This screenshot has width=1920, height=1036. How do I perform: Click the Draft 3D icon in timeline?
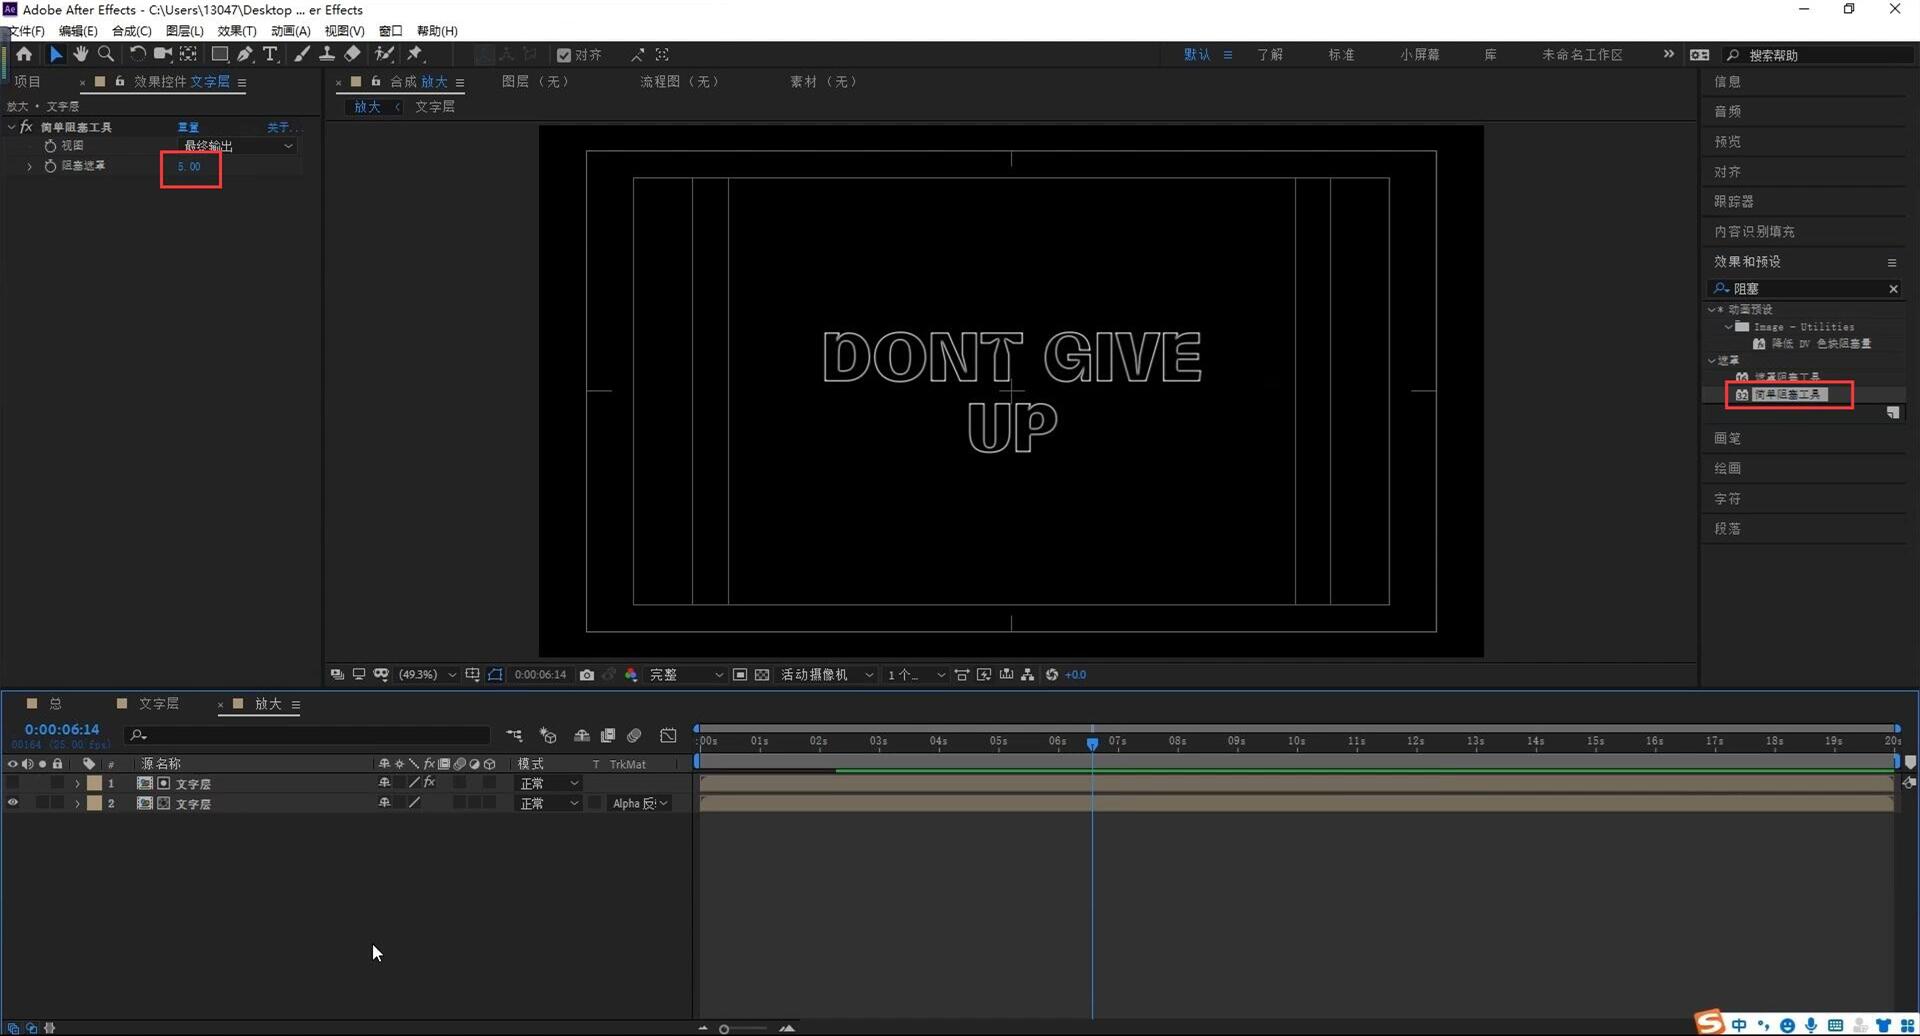[x=547, y=735]
